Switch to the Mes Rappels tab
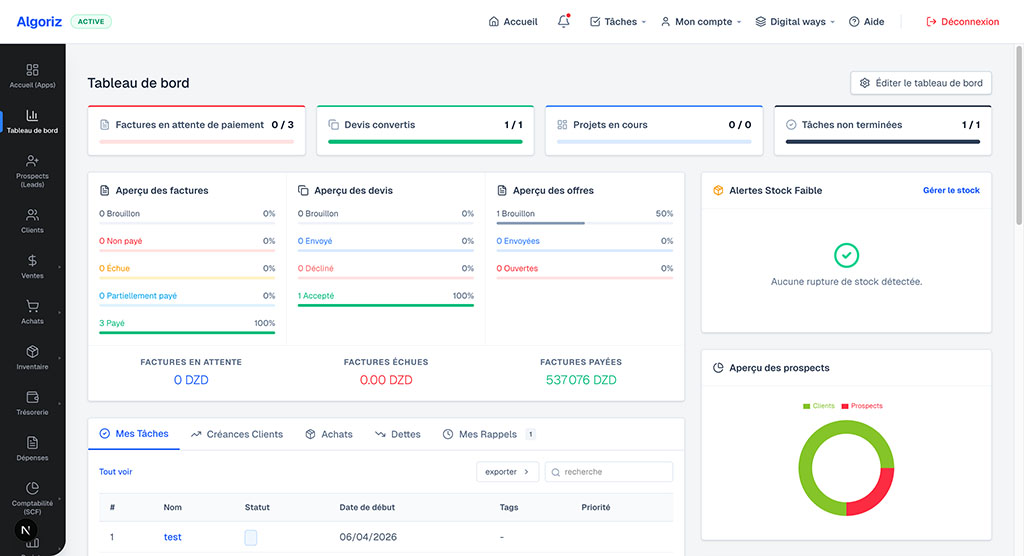The height and width of the screenshot is (556, 1024). pos(488,434)
